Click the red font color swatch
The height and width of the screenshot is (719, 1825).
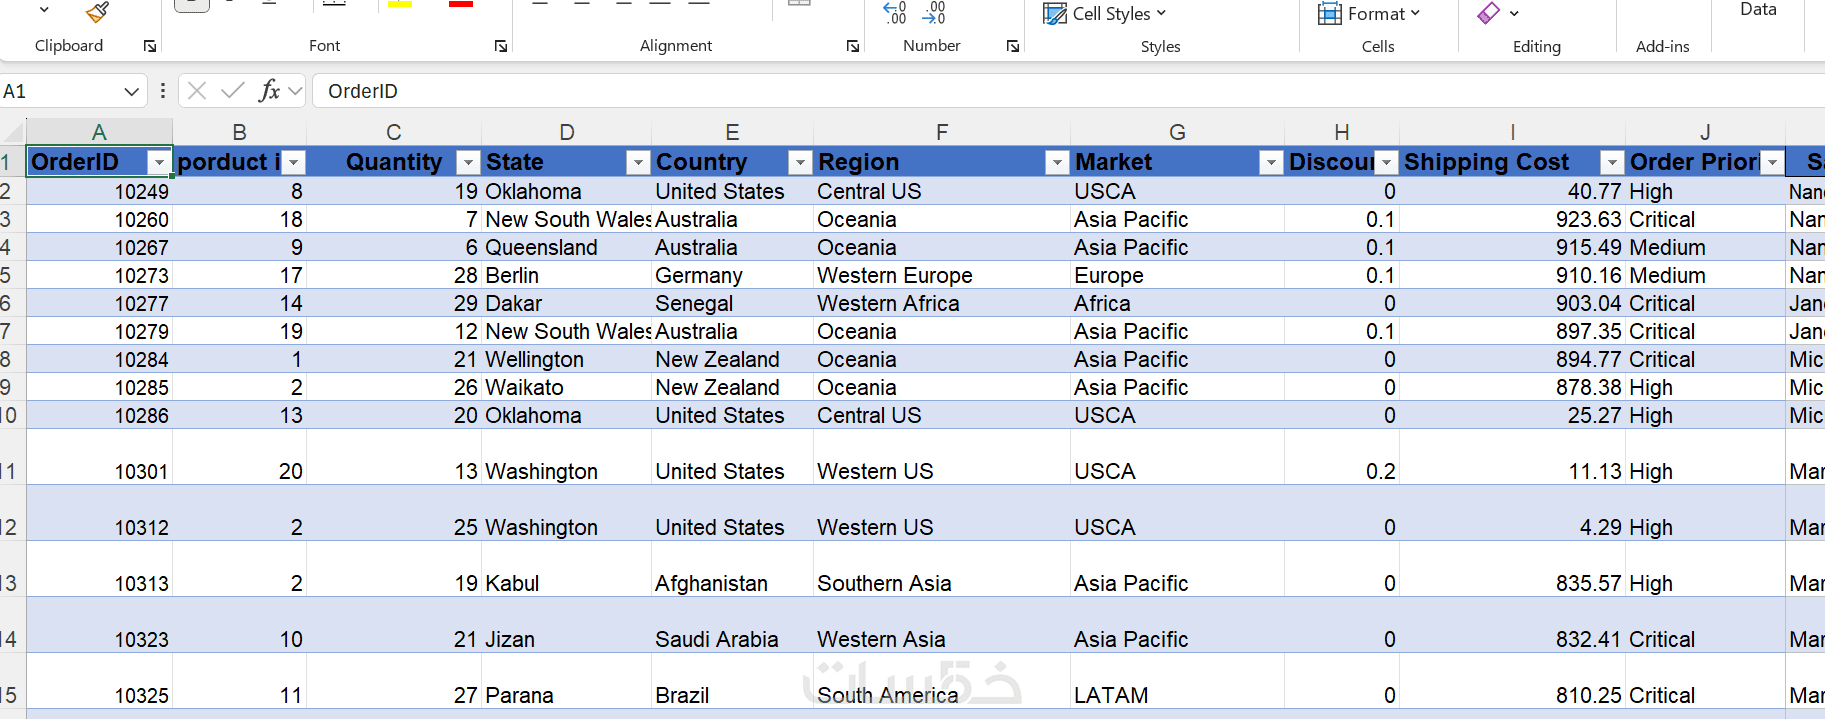point(461,4)
